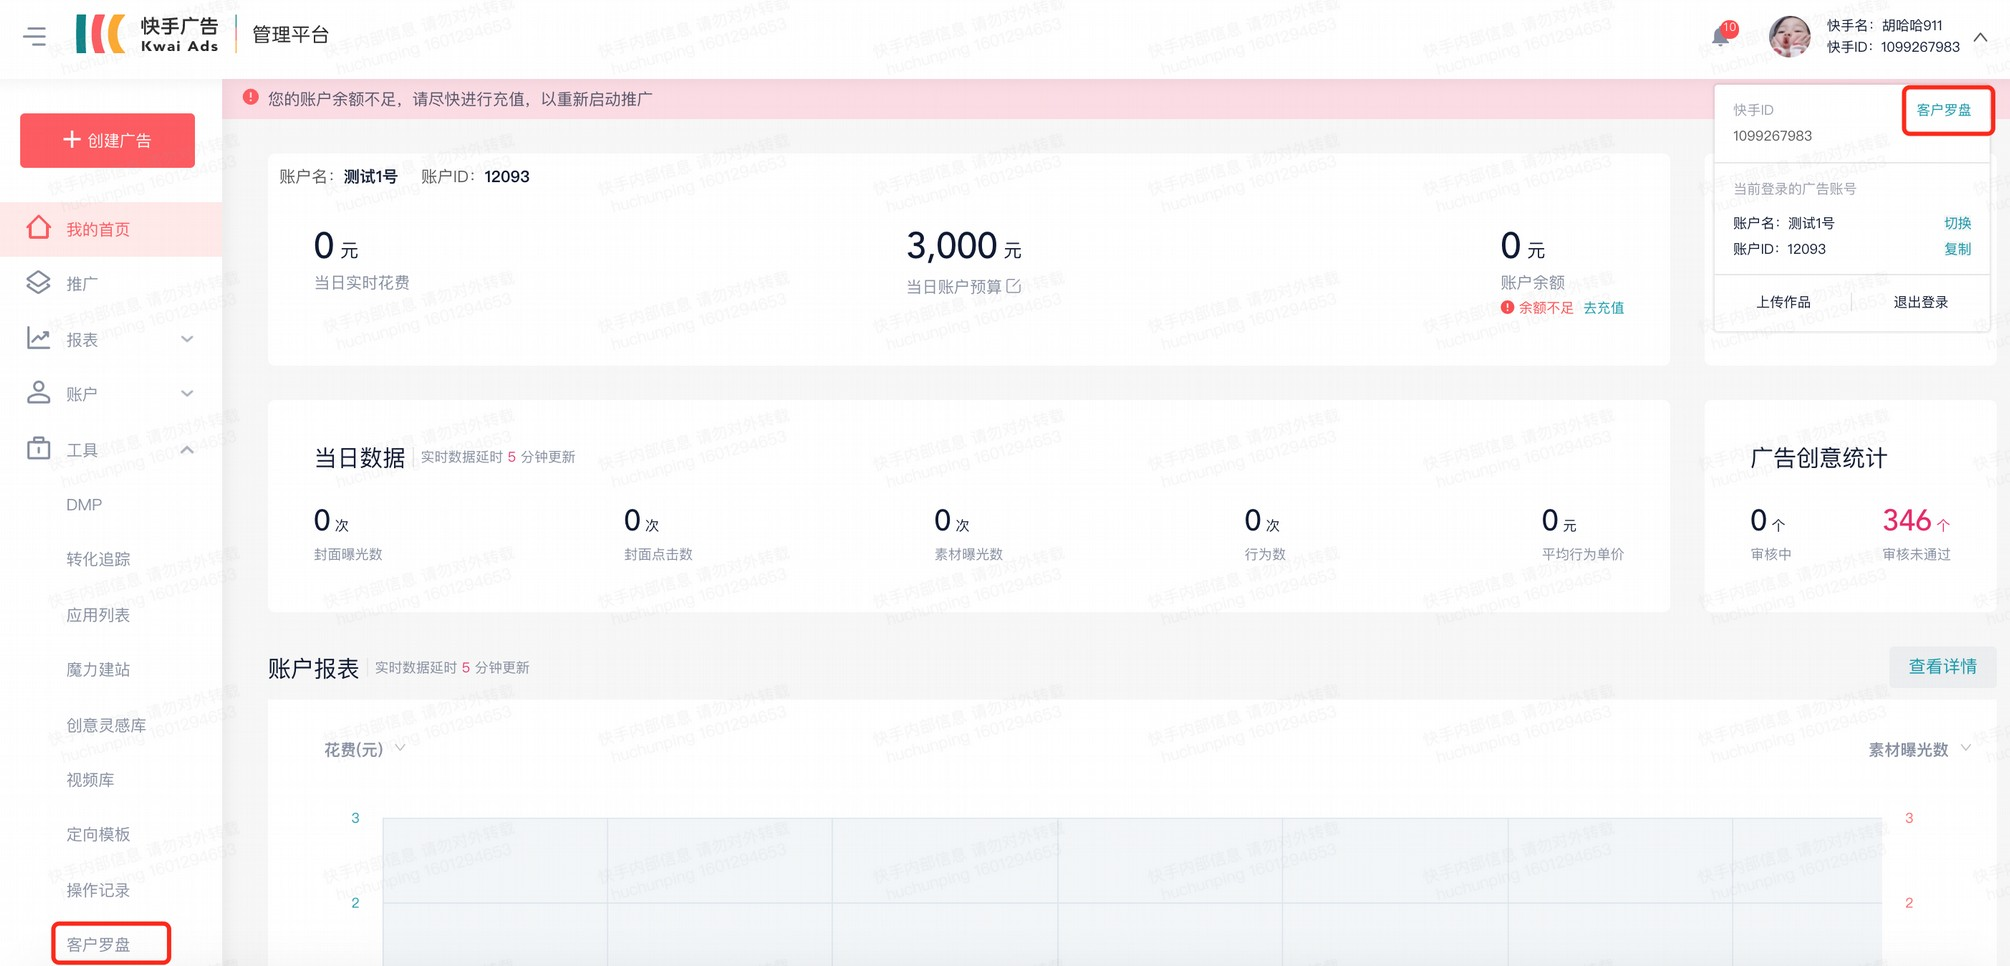Open the 花费(元) metric dropdown
The image size is (2010, 966).
[365, 749]
